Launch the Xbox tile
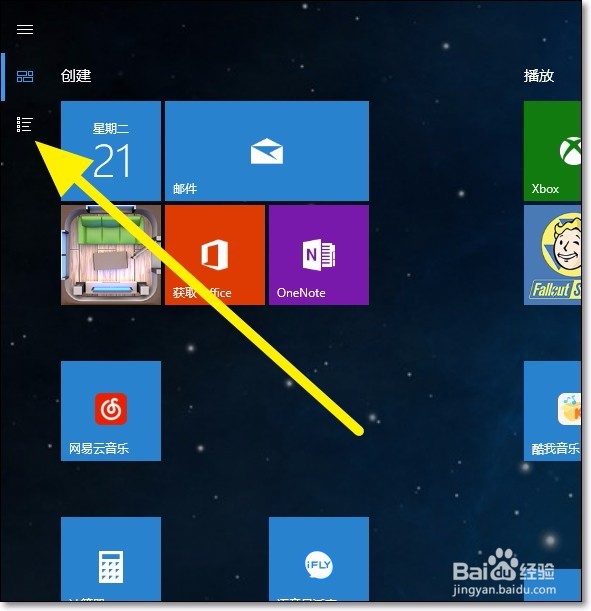This screenshot has width=591, height=611. coord(552,151)
